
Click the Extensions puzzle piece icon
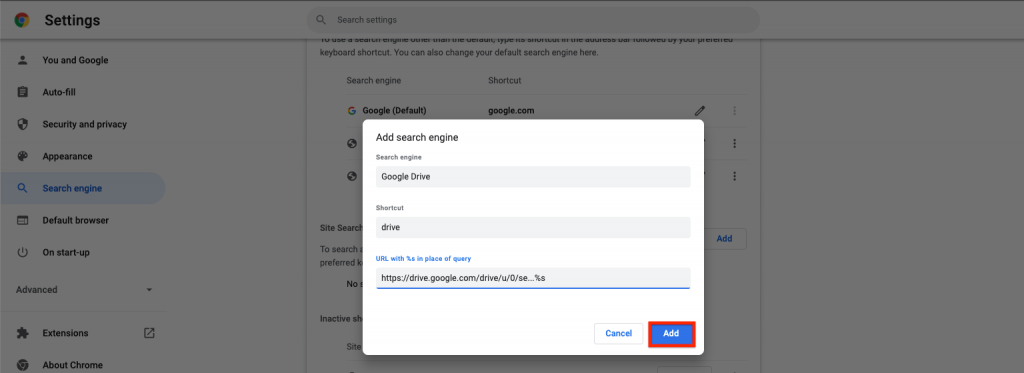(23, 333)
